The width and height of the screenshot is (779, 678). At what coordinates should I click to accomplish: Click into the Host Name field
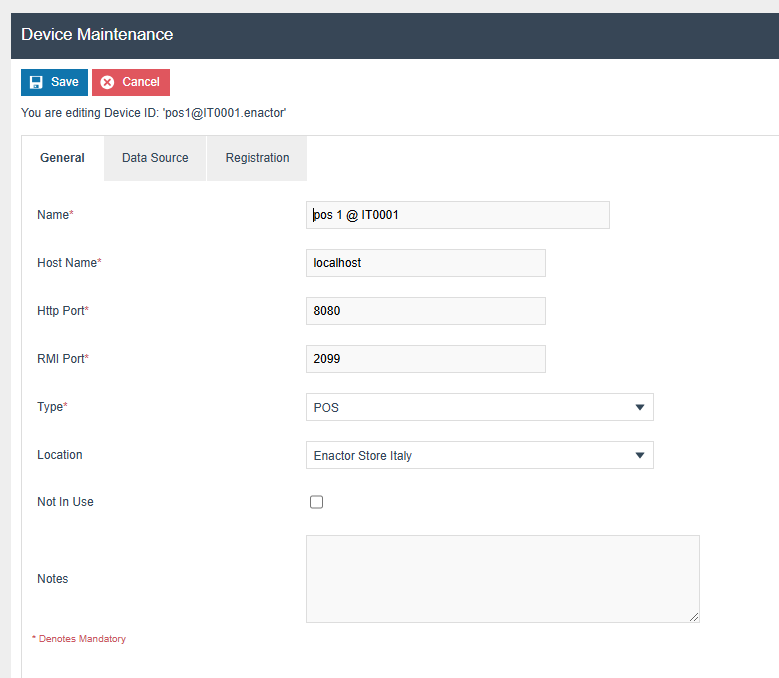tap(426, 263)
